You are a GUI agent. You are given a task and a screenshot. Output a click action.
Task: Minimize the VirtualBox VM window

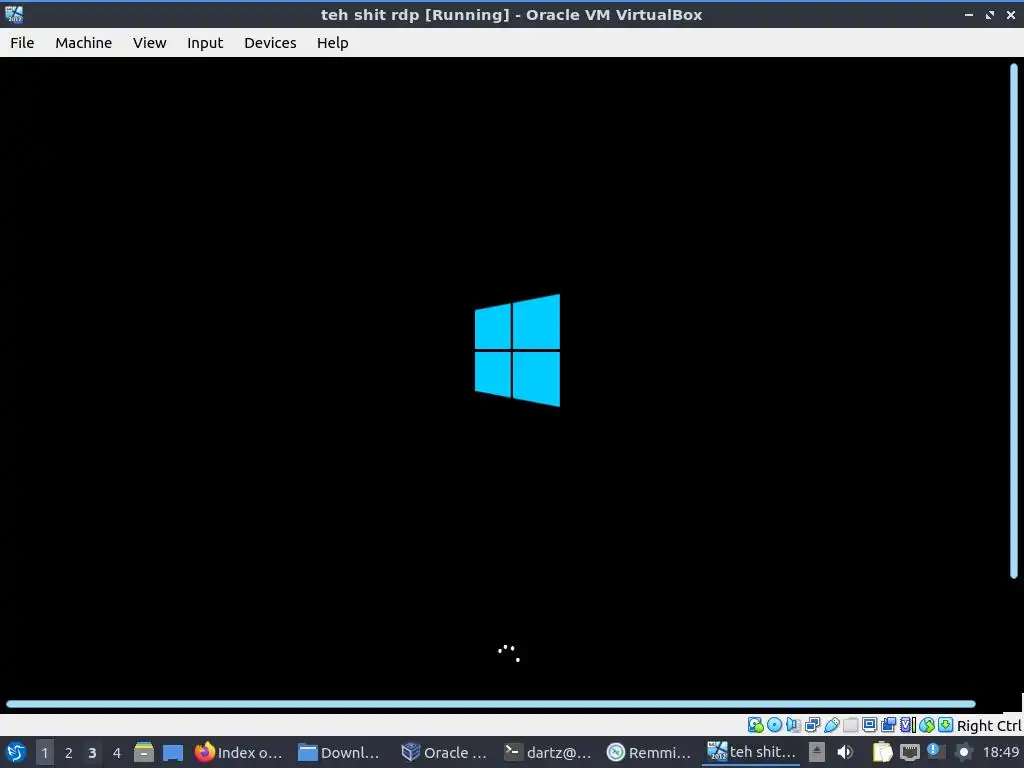pyautogui.click(x=969, y=14)
